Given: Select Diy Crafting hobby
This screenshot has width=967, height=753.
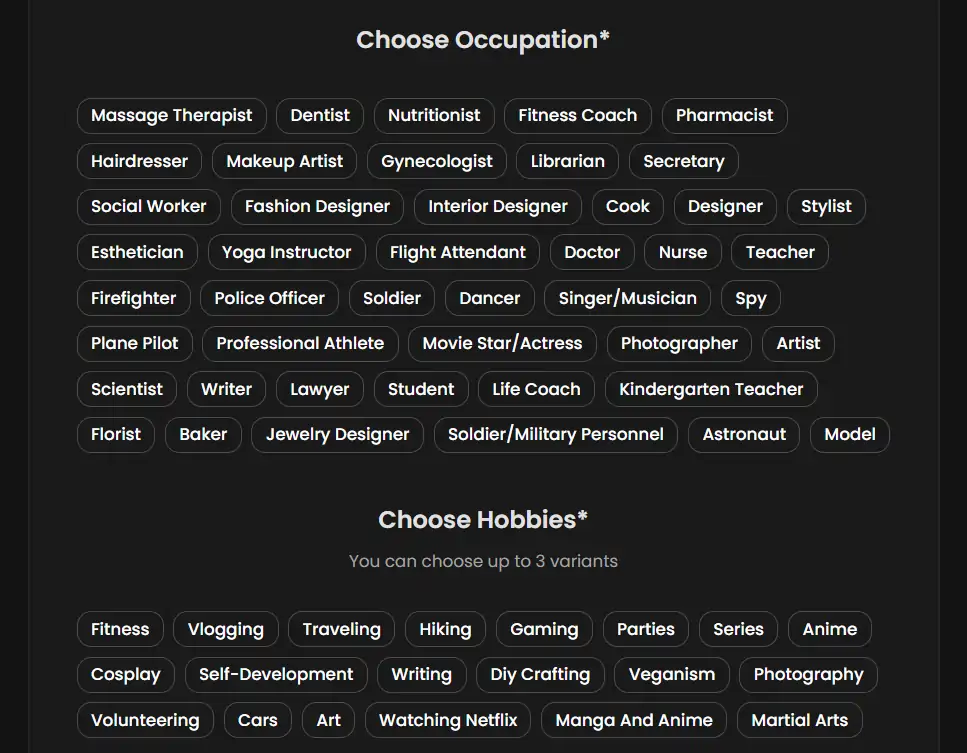Looking at the screenshot, I should (x=540, y=675).
